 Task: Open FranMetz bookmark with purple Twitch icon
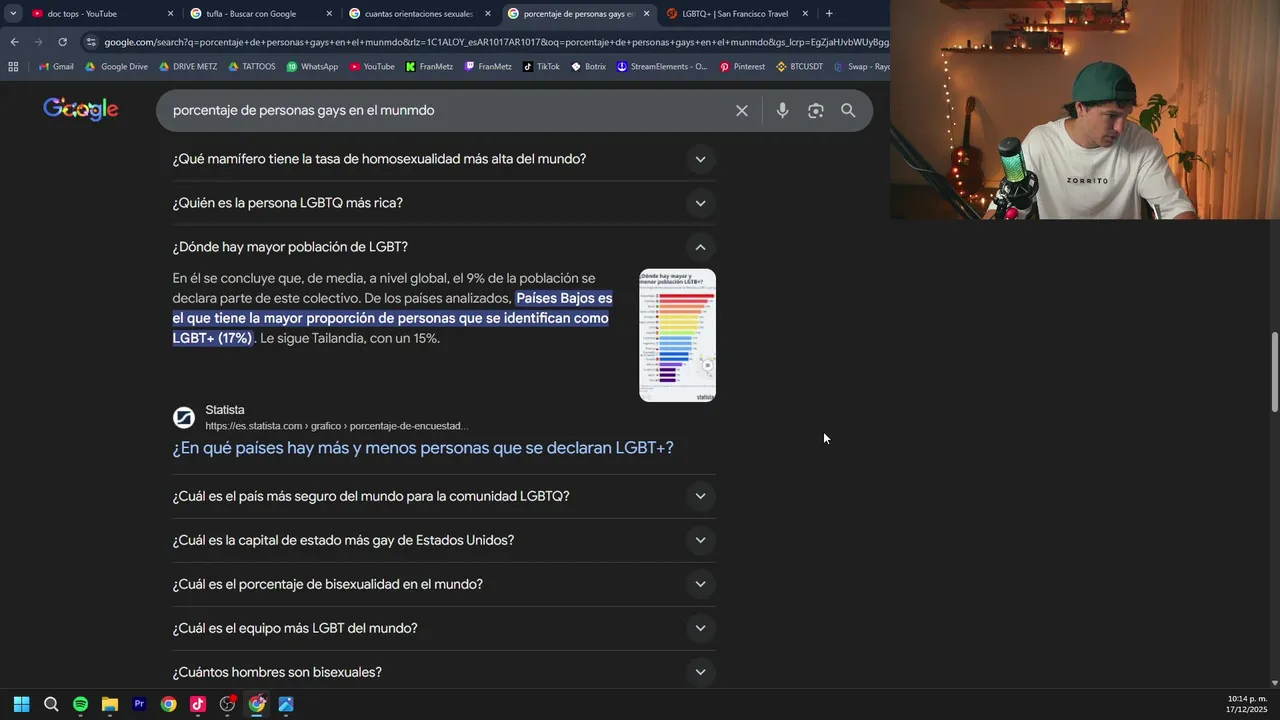point(488,67)
